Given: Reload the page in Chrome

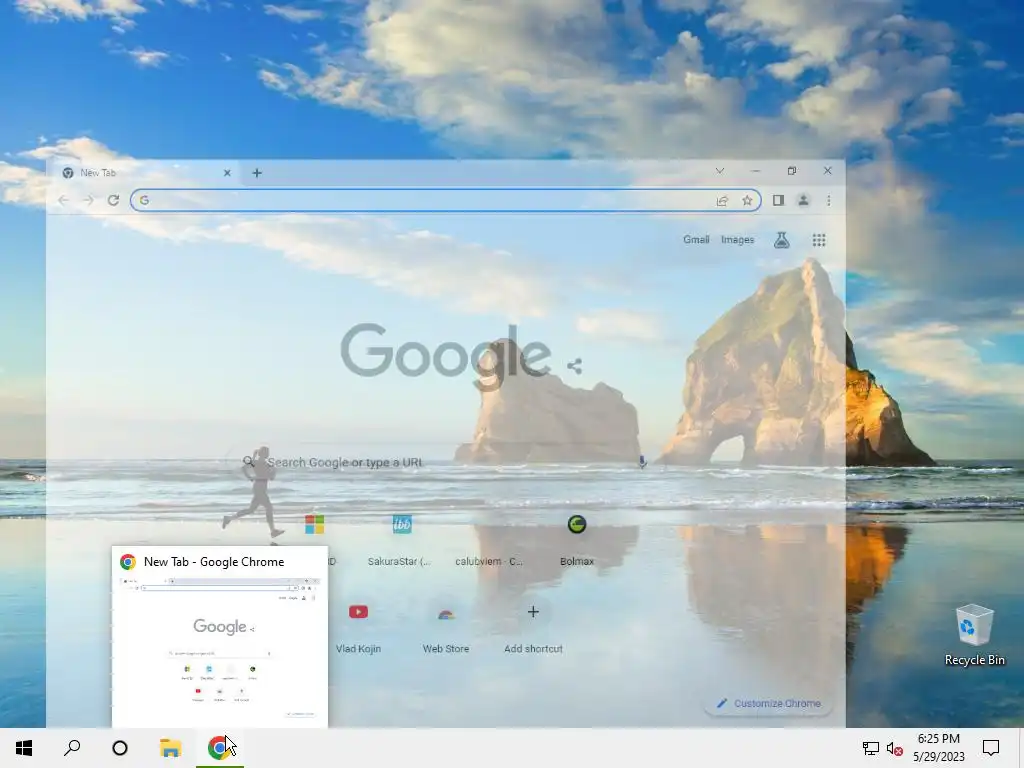Looking at the screenshot, I should (x=113, y=200).
